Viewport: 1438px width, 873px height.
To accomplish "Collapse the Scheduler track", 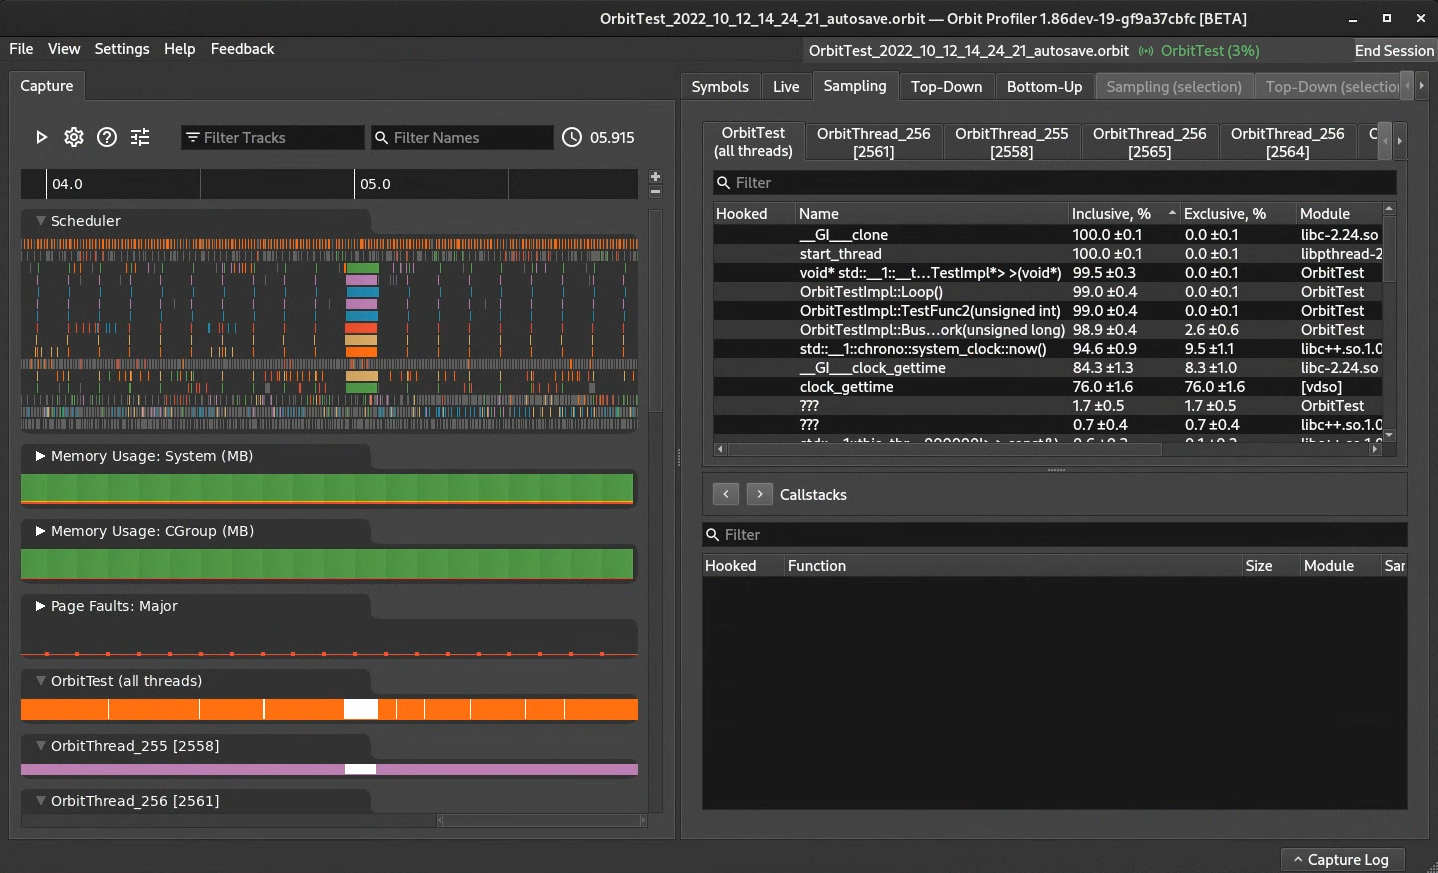I will [x=41, y=220].
